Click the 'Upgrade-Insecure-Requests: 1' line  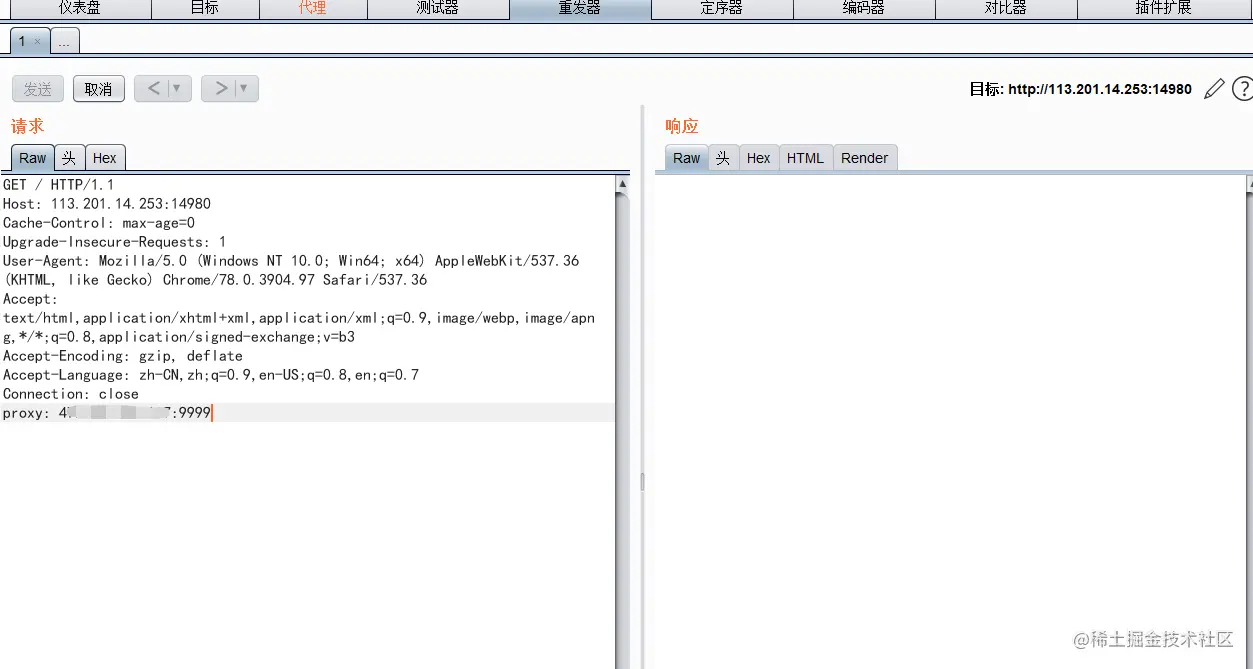tap(114, 242)
